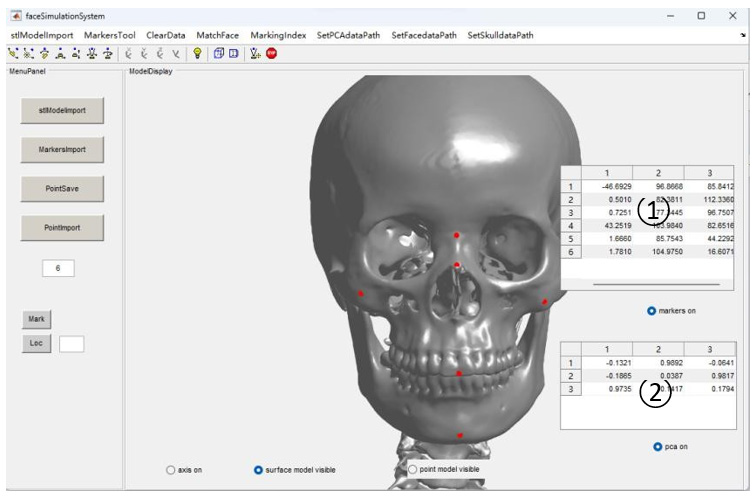Click the empty input field beside Loc

click(71, 344)
